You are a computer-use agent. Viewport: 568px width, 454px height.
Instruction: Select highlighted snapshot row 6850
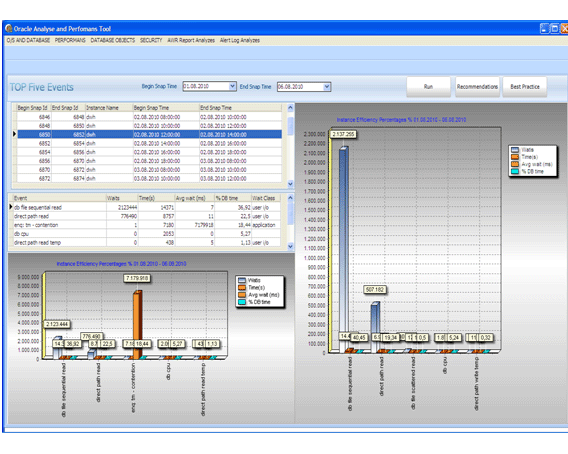149,134
